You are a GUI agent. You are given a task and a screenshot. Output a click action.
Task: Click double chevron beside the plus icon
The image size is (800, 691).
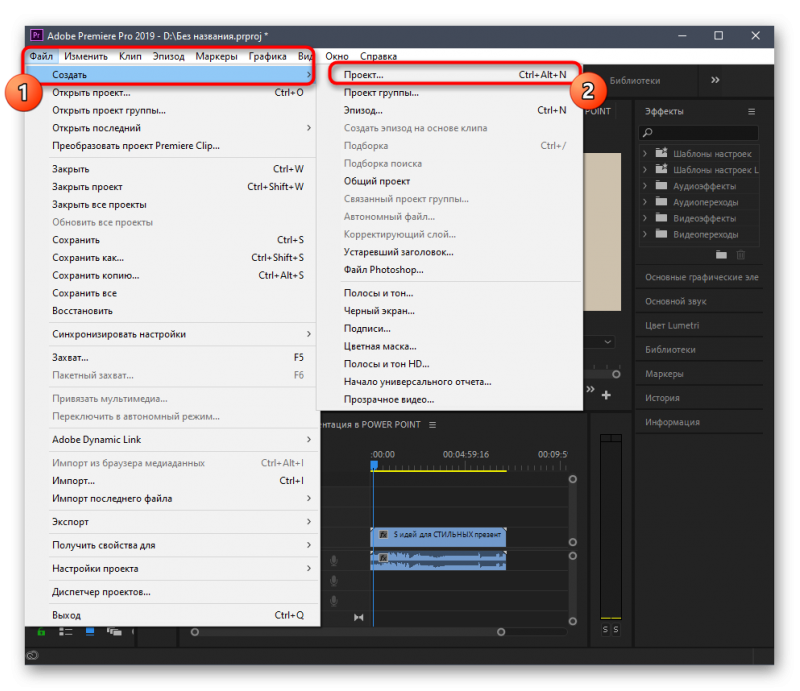(590, 389)
